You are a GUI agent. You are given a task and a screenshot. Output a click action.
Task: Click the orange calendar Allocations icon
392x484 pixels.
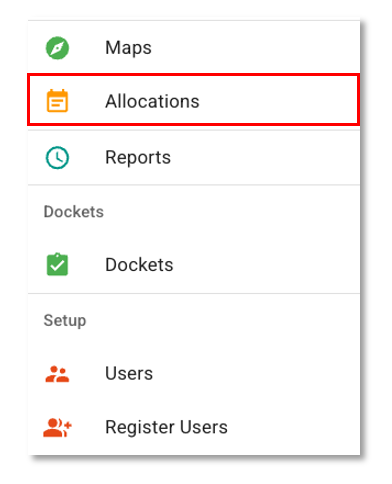(x=57, y=101)
